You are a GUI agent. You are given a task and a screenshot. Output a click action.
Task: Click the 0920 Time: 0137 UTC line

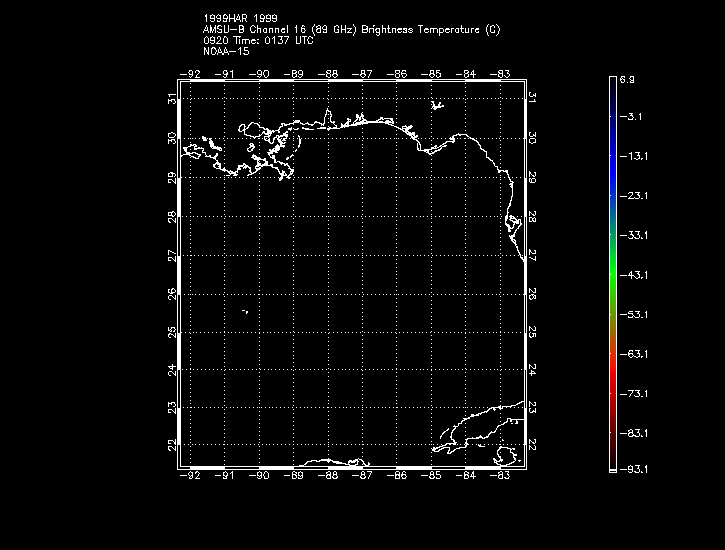pos(258,40)
